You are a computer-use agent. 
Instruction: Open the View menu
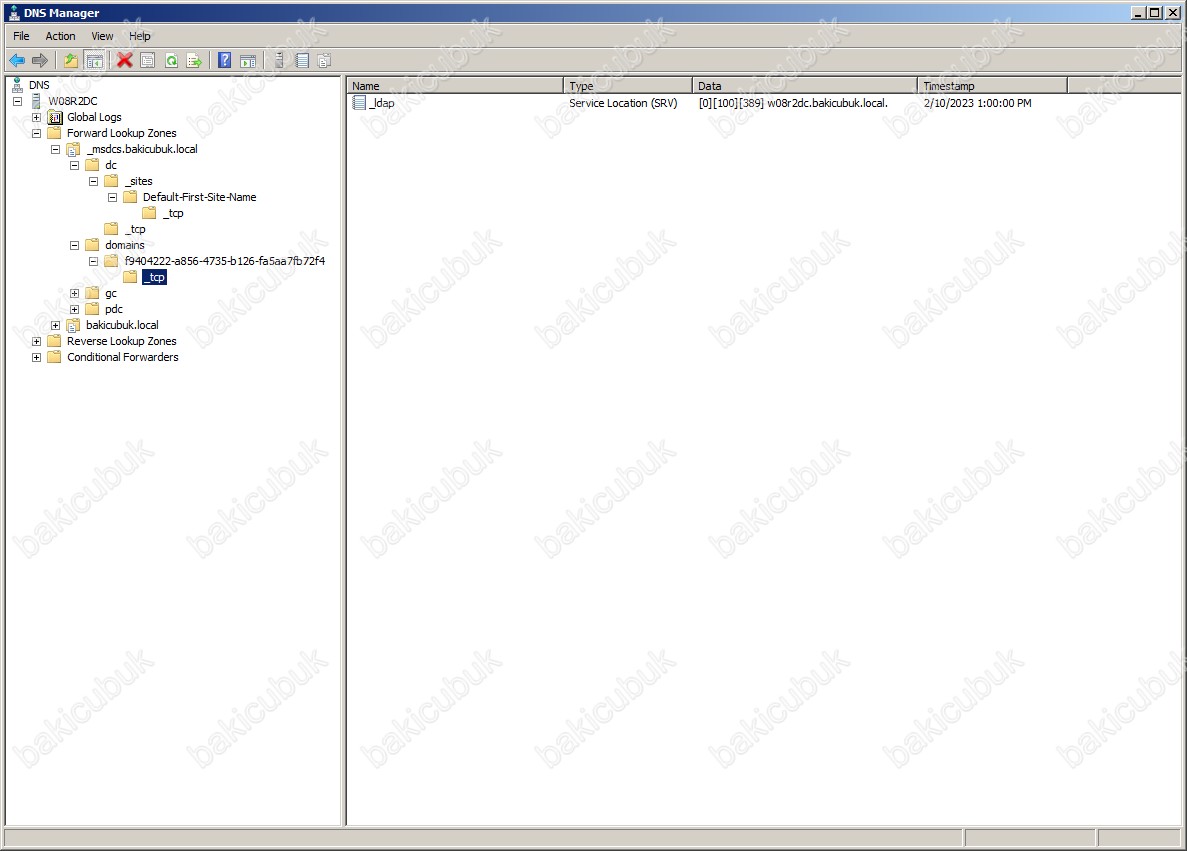102,36
